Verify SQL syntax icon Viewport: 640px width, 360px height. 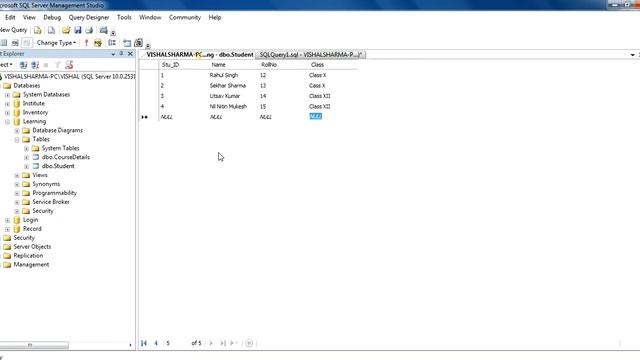tap(98, 42)
